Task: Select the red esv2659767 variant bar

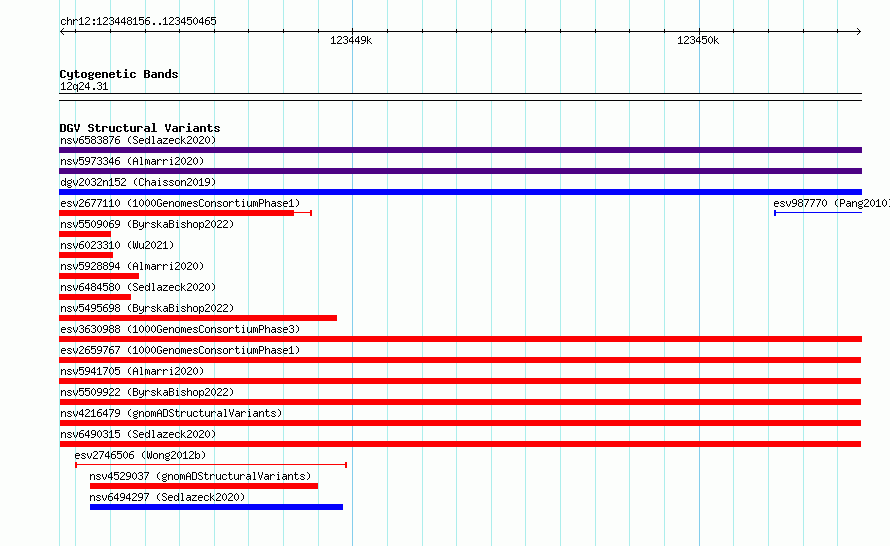Action: pos(460,360)
